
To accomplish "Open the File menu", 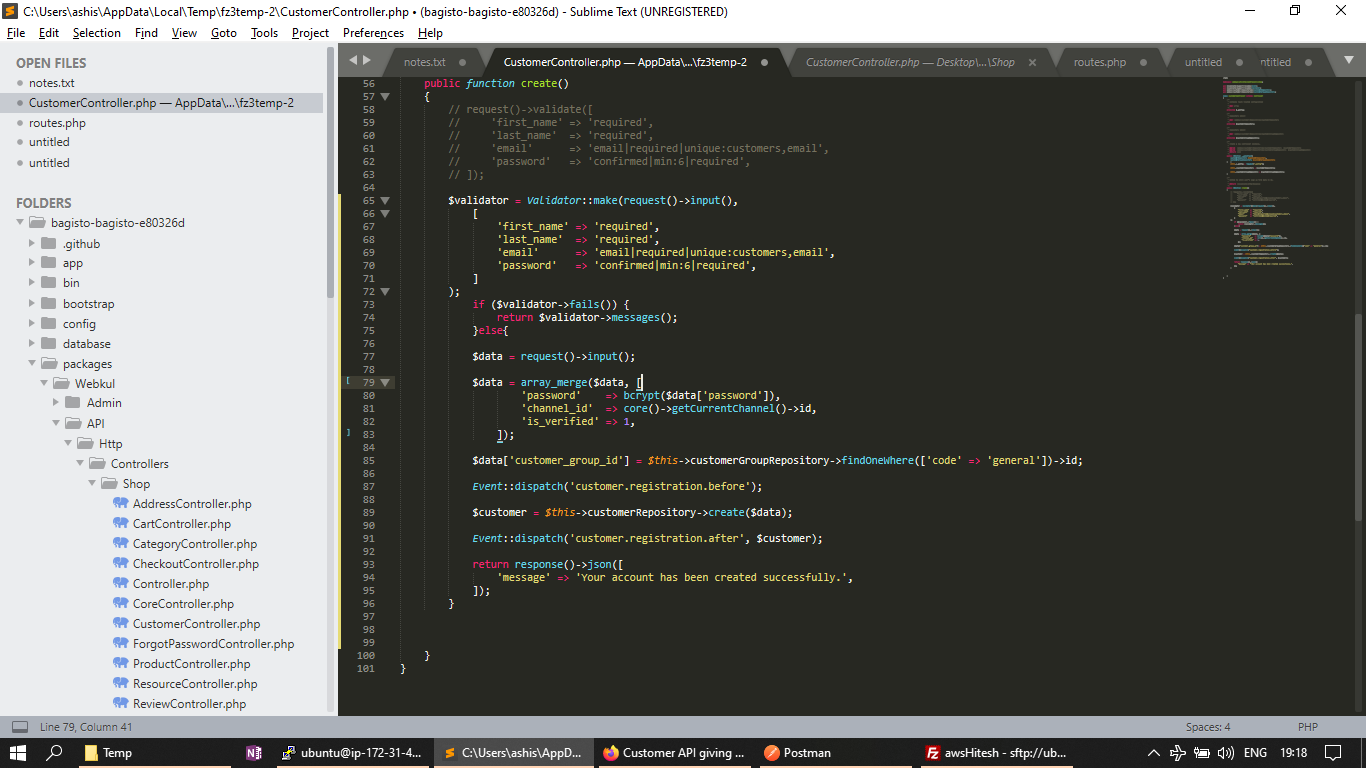I will [x=16, y=33].
